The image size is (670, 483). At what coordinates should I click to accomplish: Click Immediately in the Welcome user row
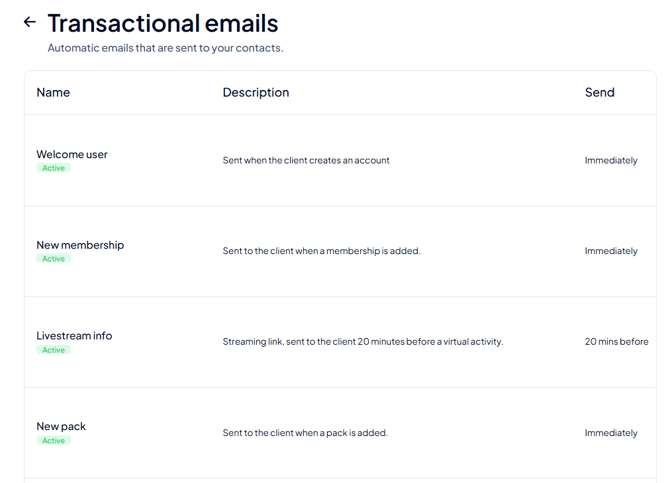(x=611, y=160)
